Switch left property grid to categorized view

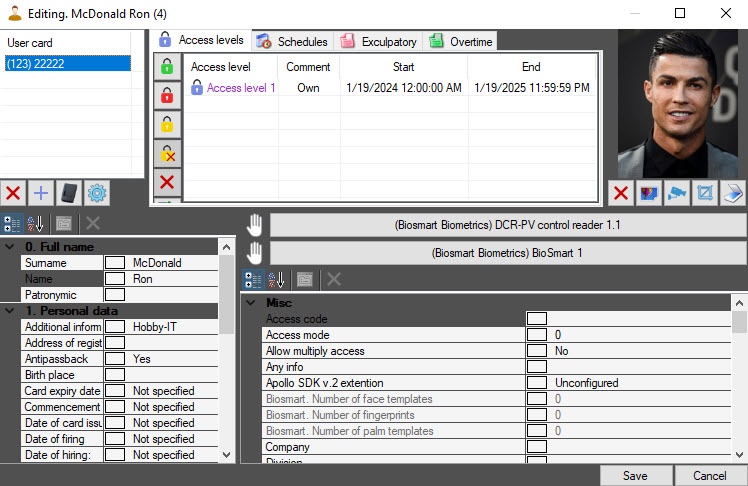click(12, 223)
